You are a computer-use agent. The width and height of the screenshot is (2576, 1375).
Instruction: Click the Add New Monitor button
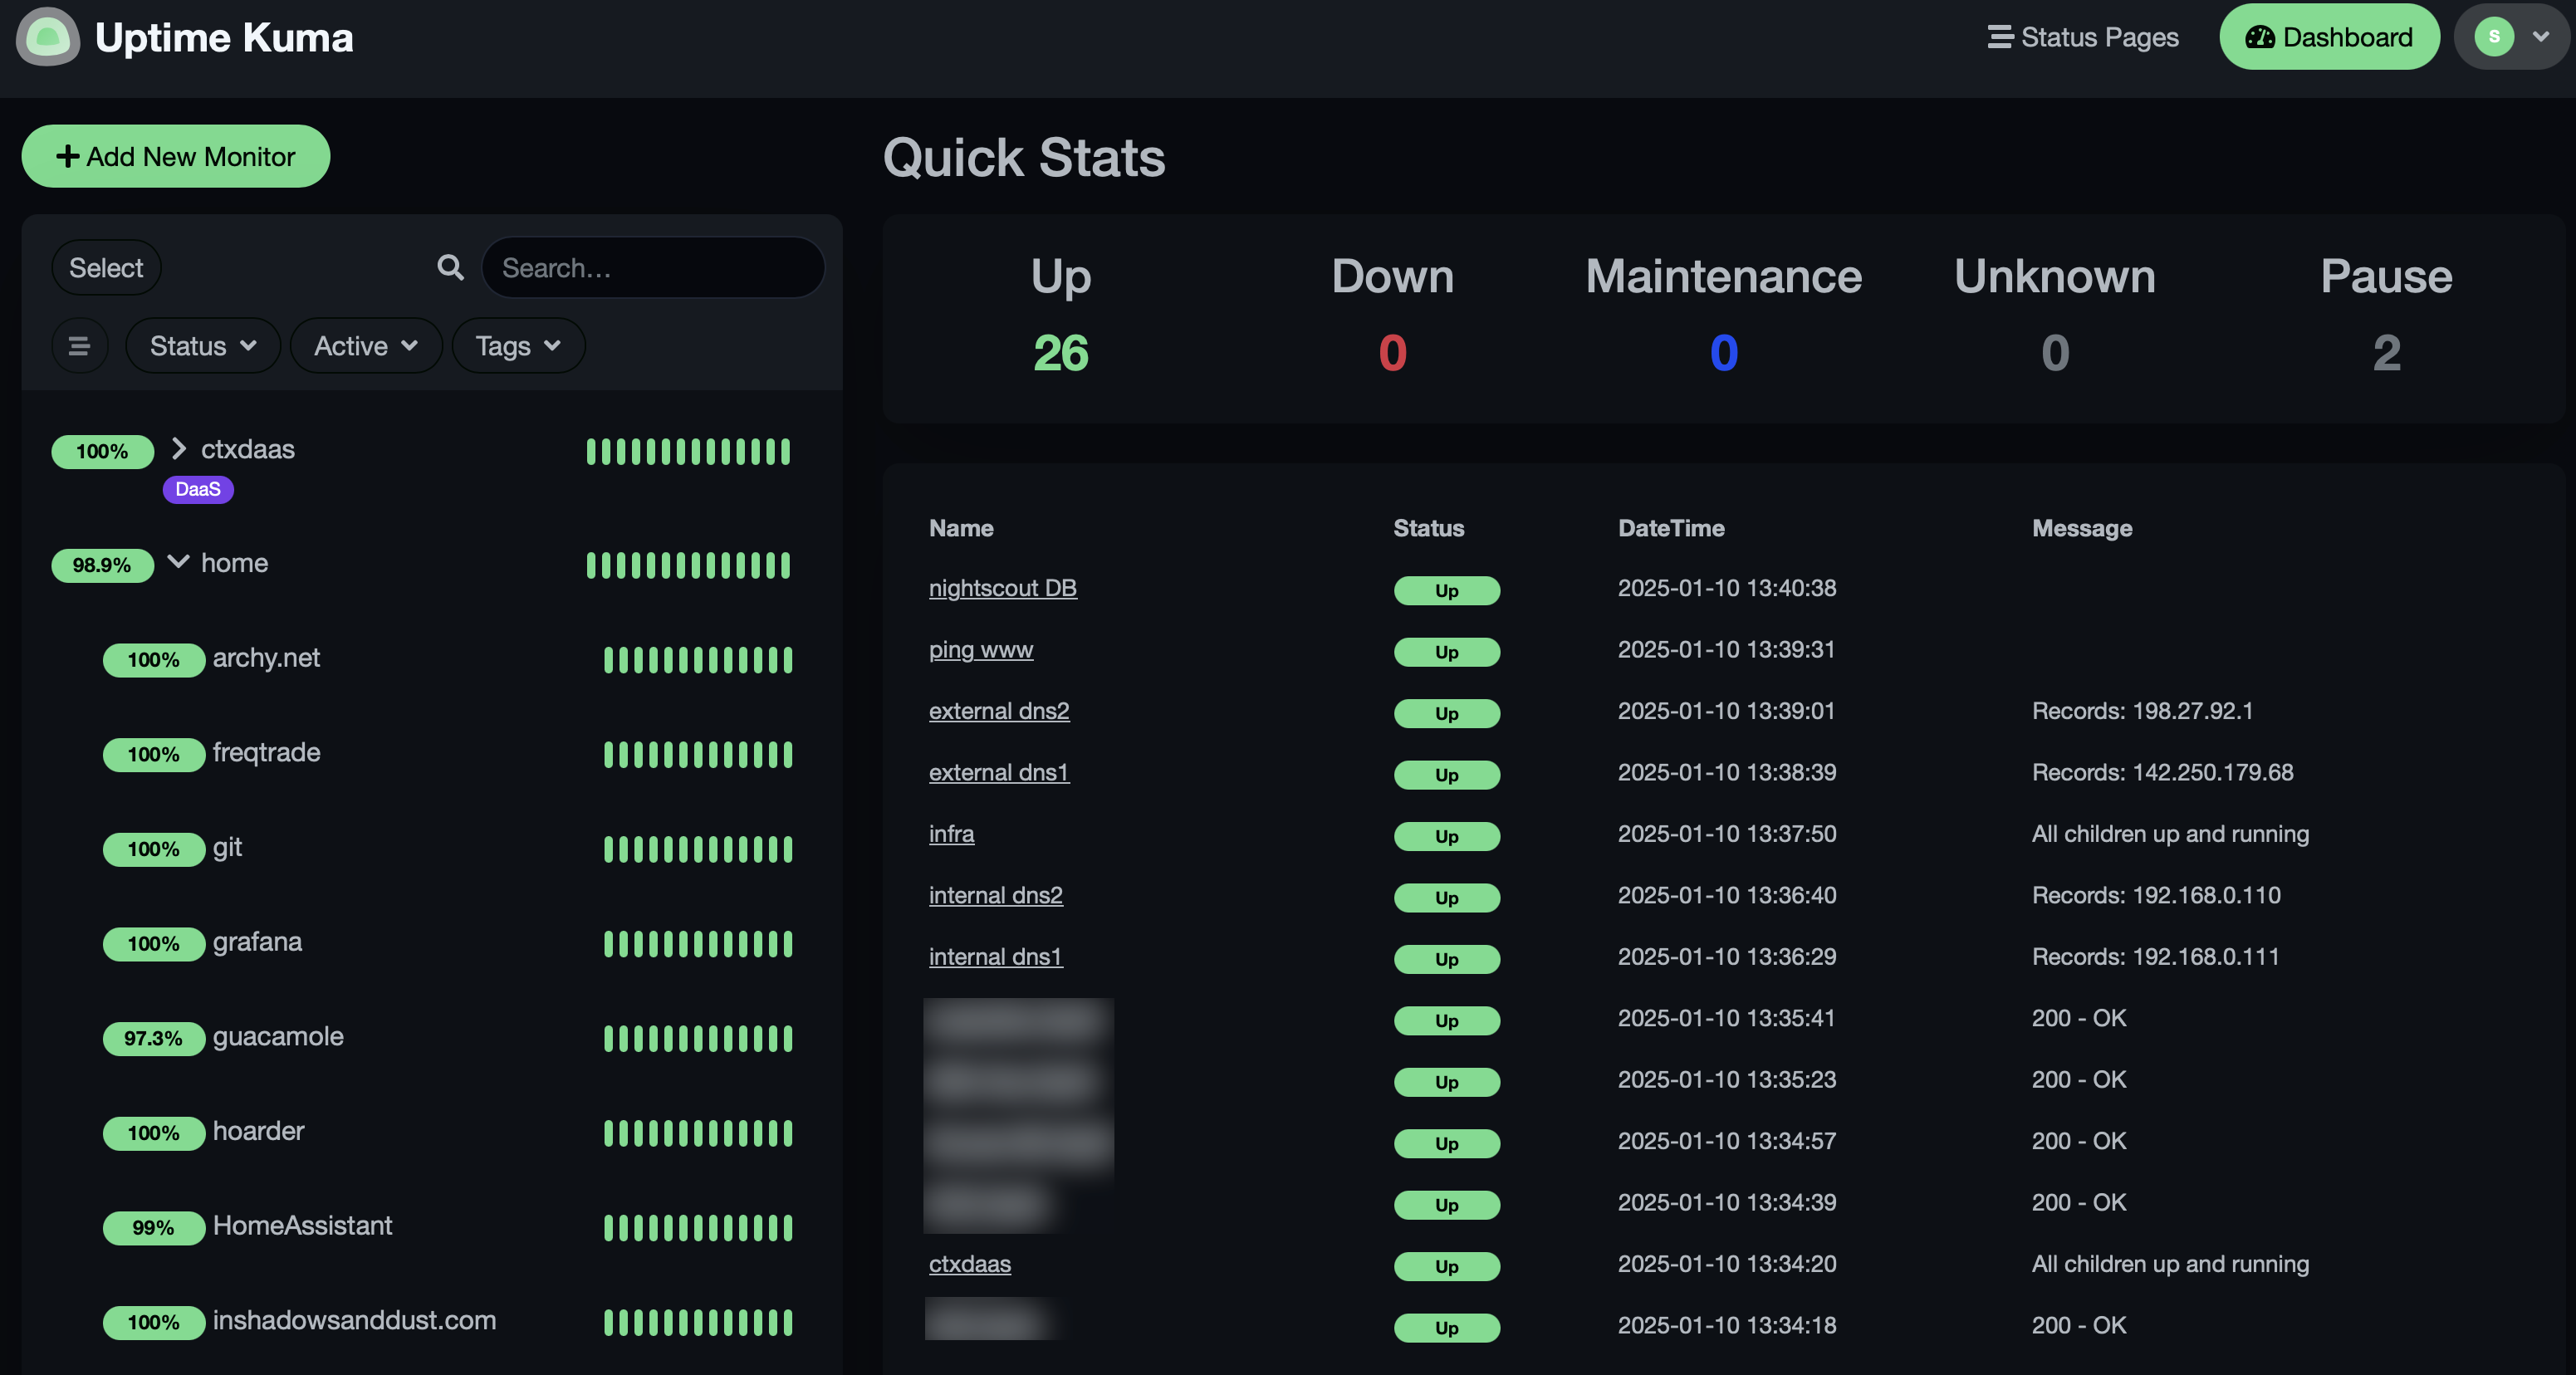[x=175, y=156]
